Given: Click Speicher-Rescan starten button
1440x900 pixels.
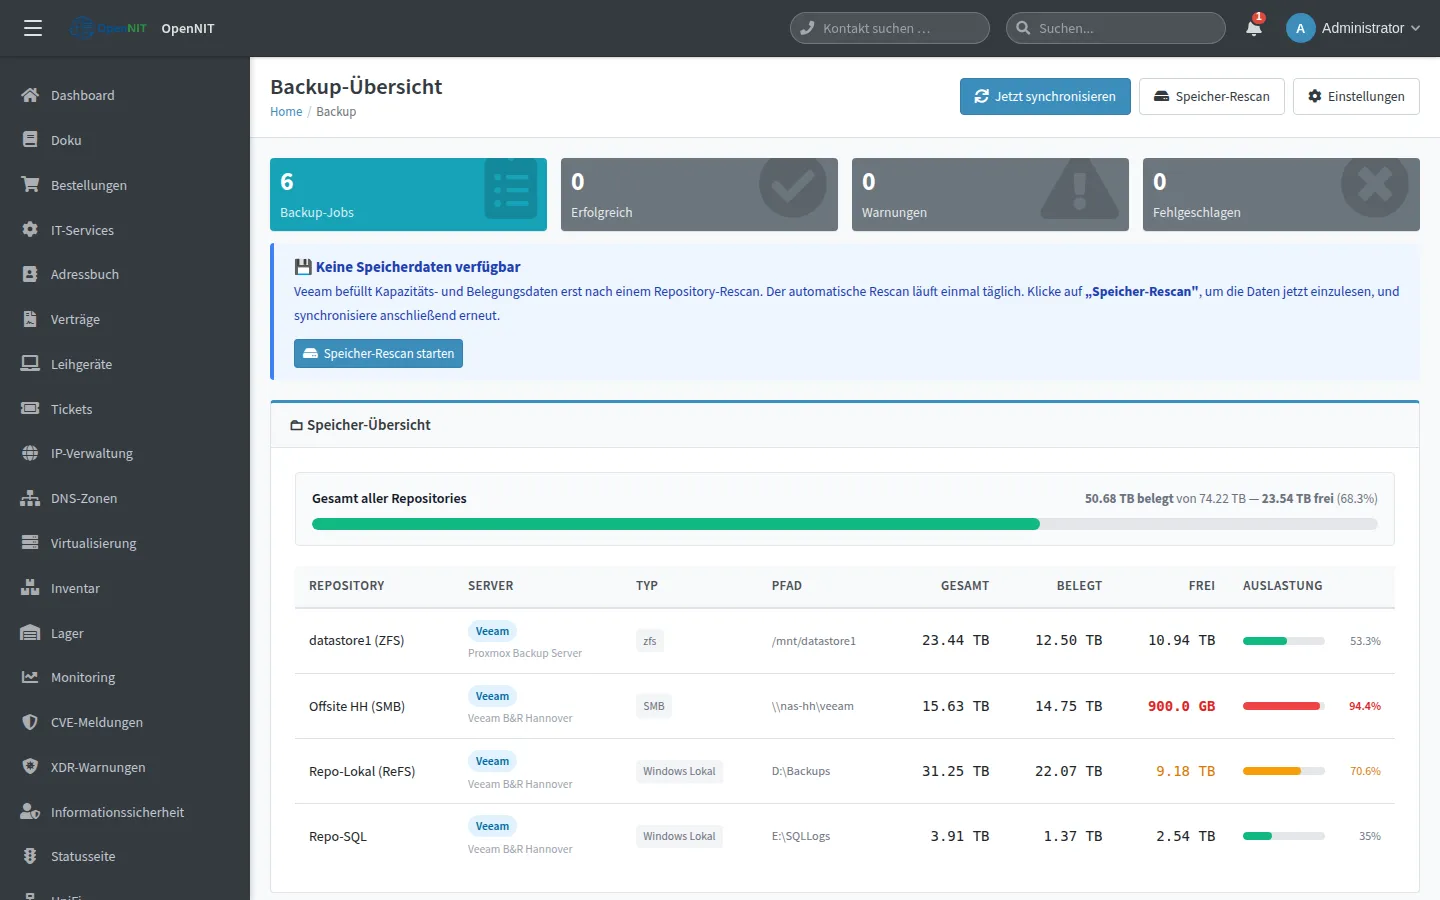Looking at the screenshot, I should (x=378, y=353).
